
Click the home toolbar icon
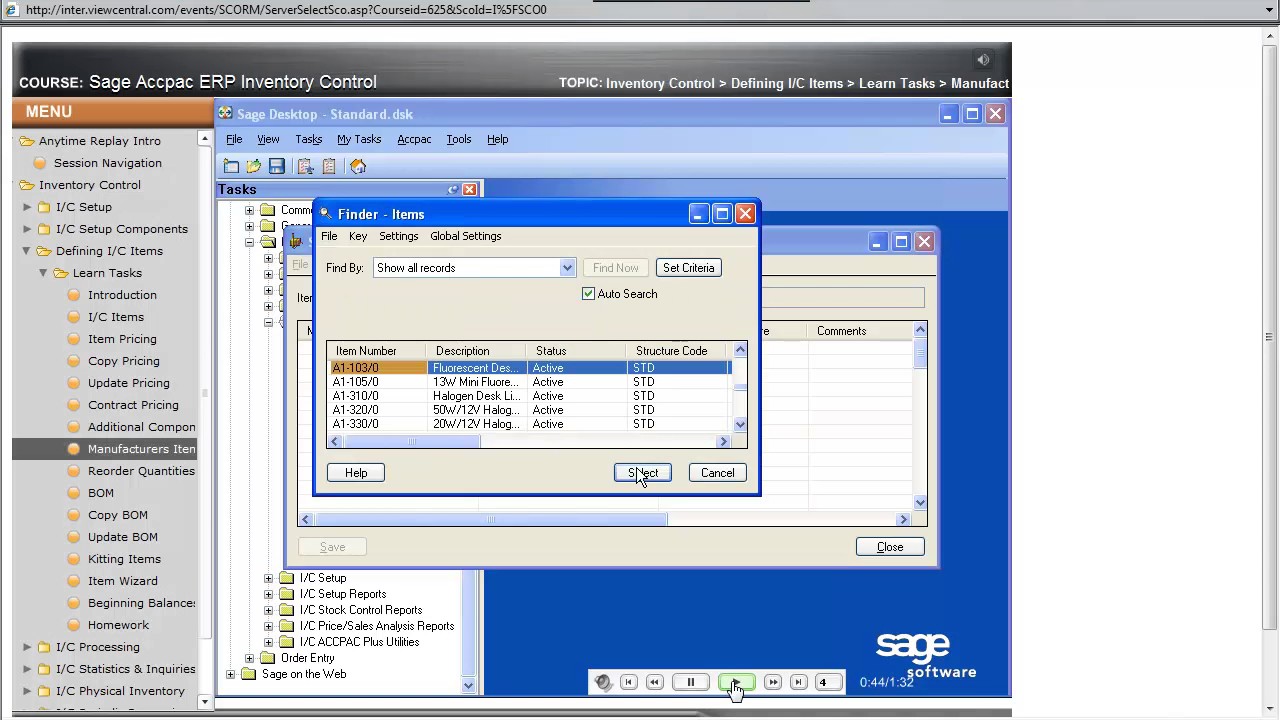358,166
